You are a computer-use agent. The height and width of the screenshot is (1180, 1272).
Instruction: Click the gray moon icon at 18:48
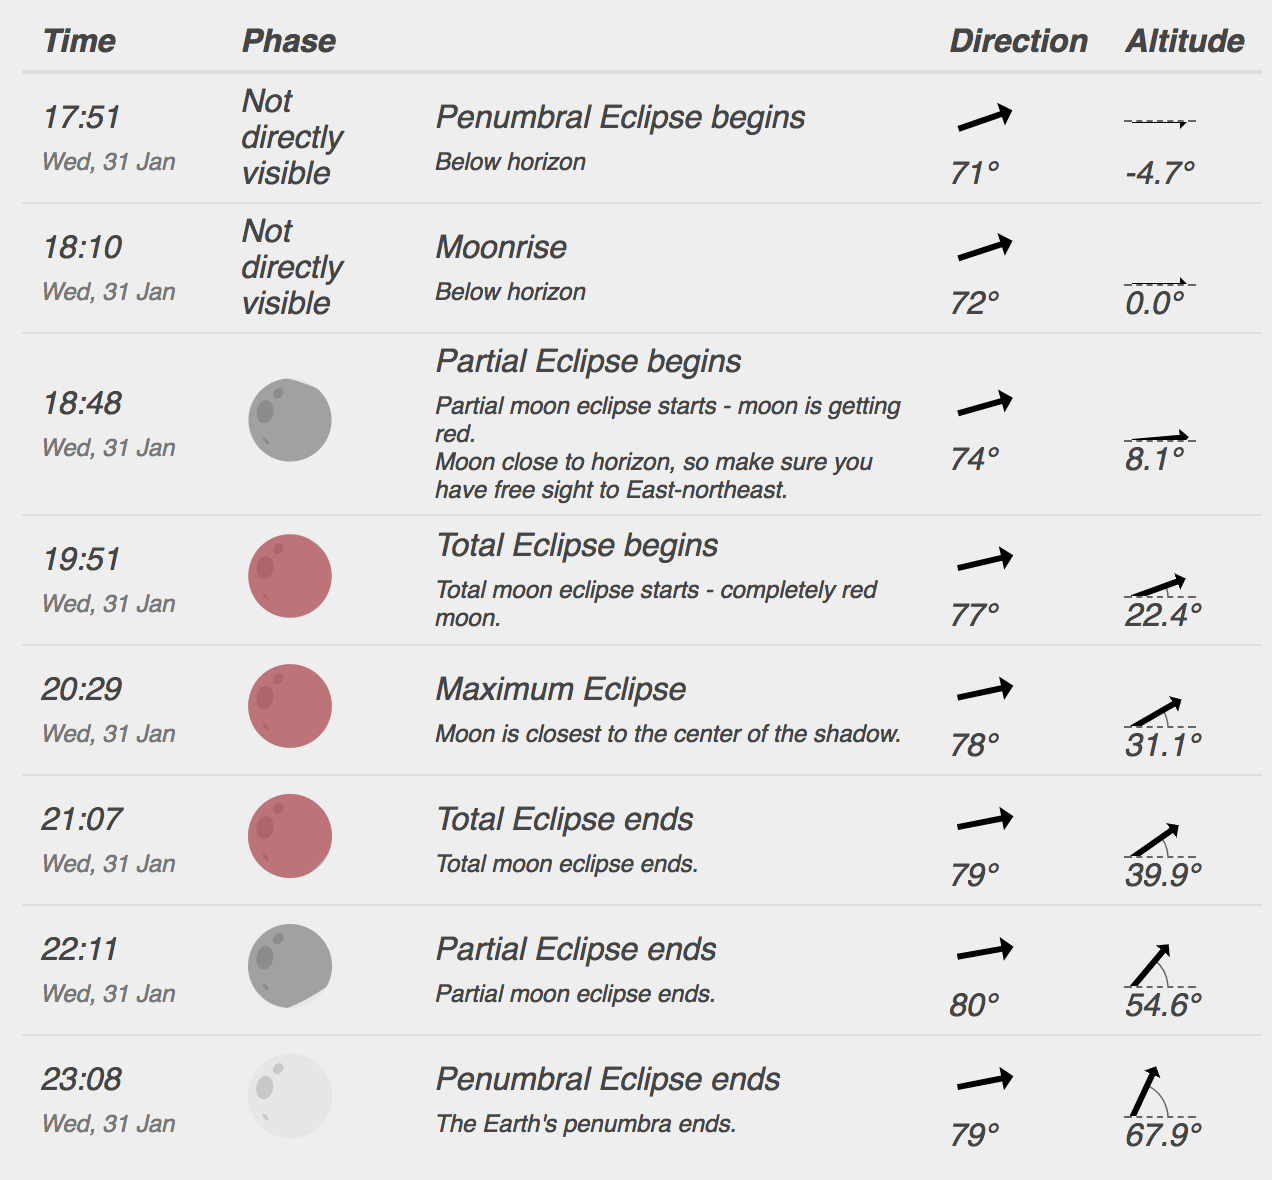[x=290, y=420]
